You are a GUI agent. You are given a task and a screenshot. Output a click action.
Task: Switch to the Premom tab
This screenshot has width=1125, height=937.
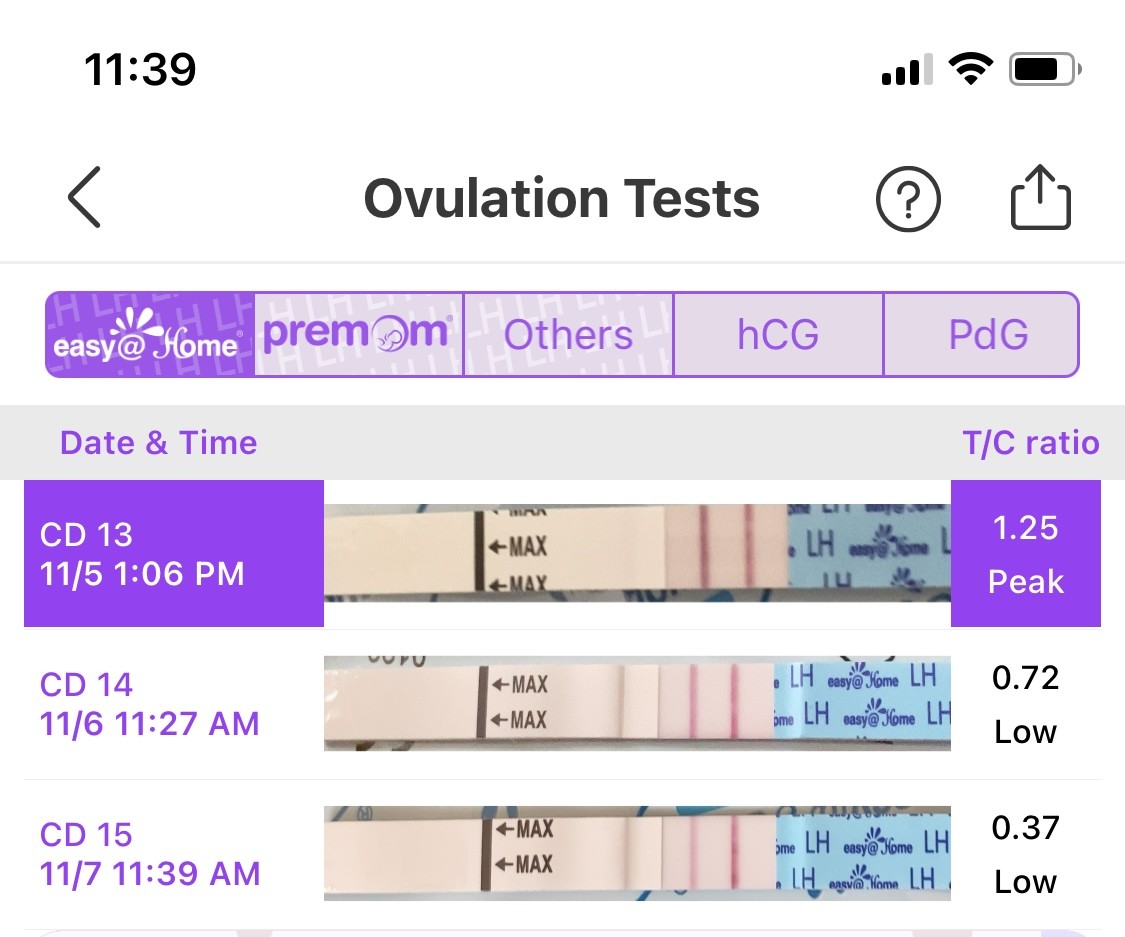(x=359, y=335)
